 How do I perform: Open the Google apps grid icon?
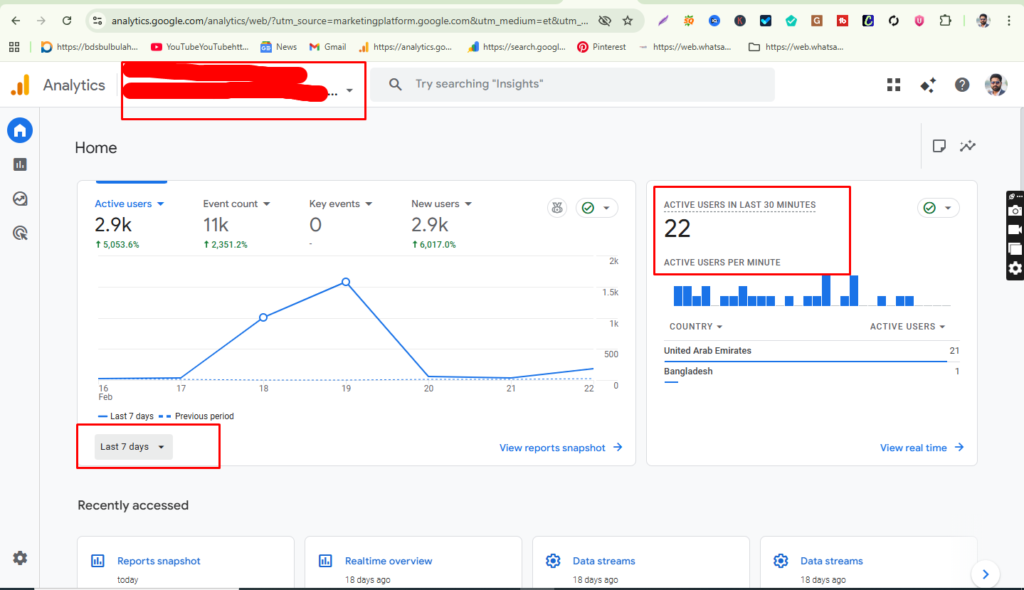pos(893,85)
